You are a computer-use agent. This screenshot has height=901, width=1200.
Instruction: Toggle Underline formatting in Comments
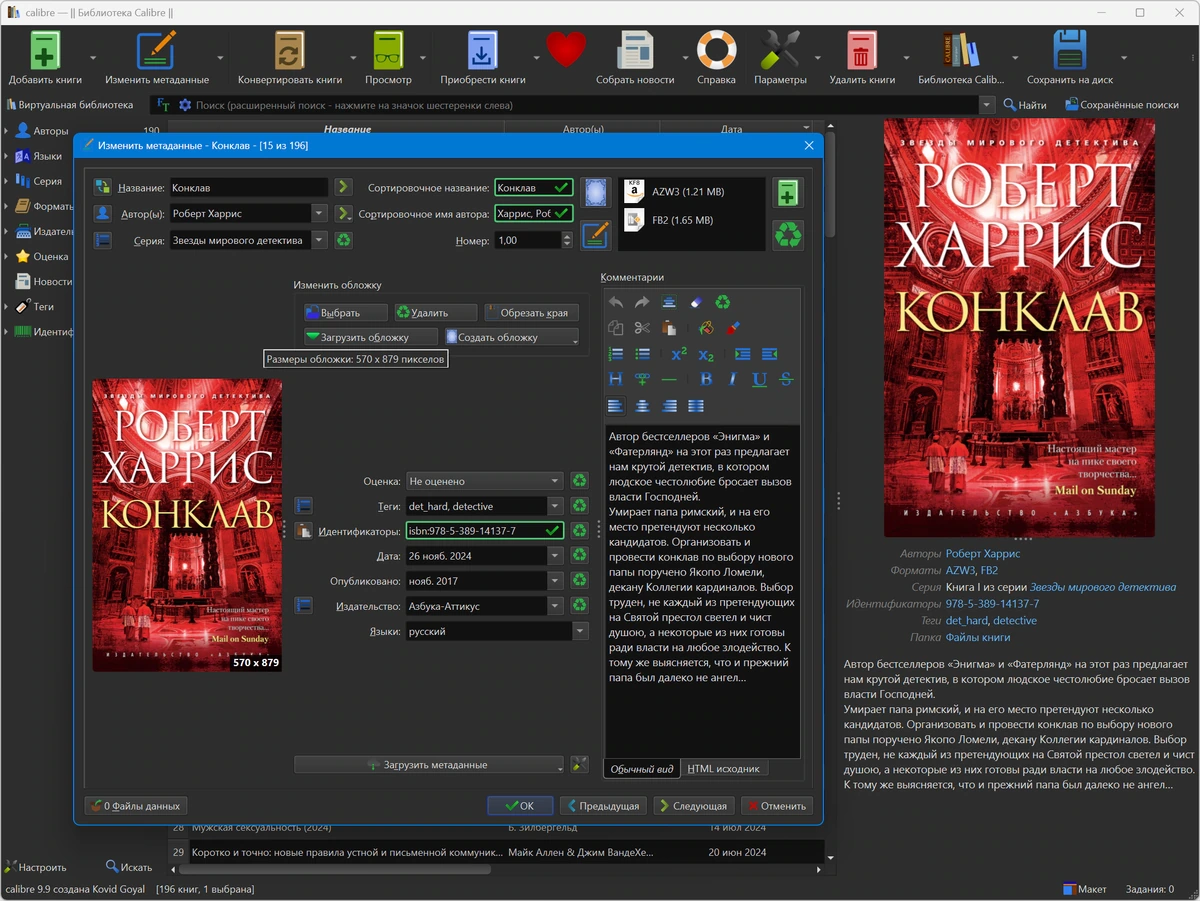[759, 379]
